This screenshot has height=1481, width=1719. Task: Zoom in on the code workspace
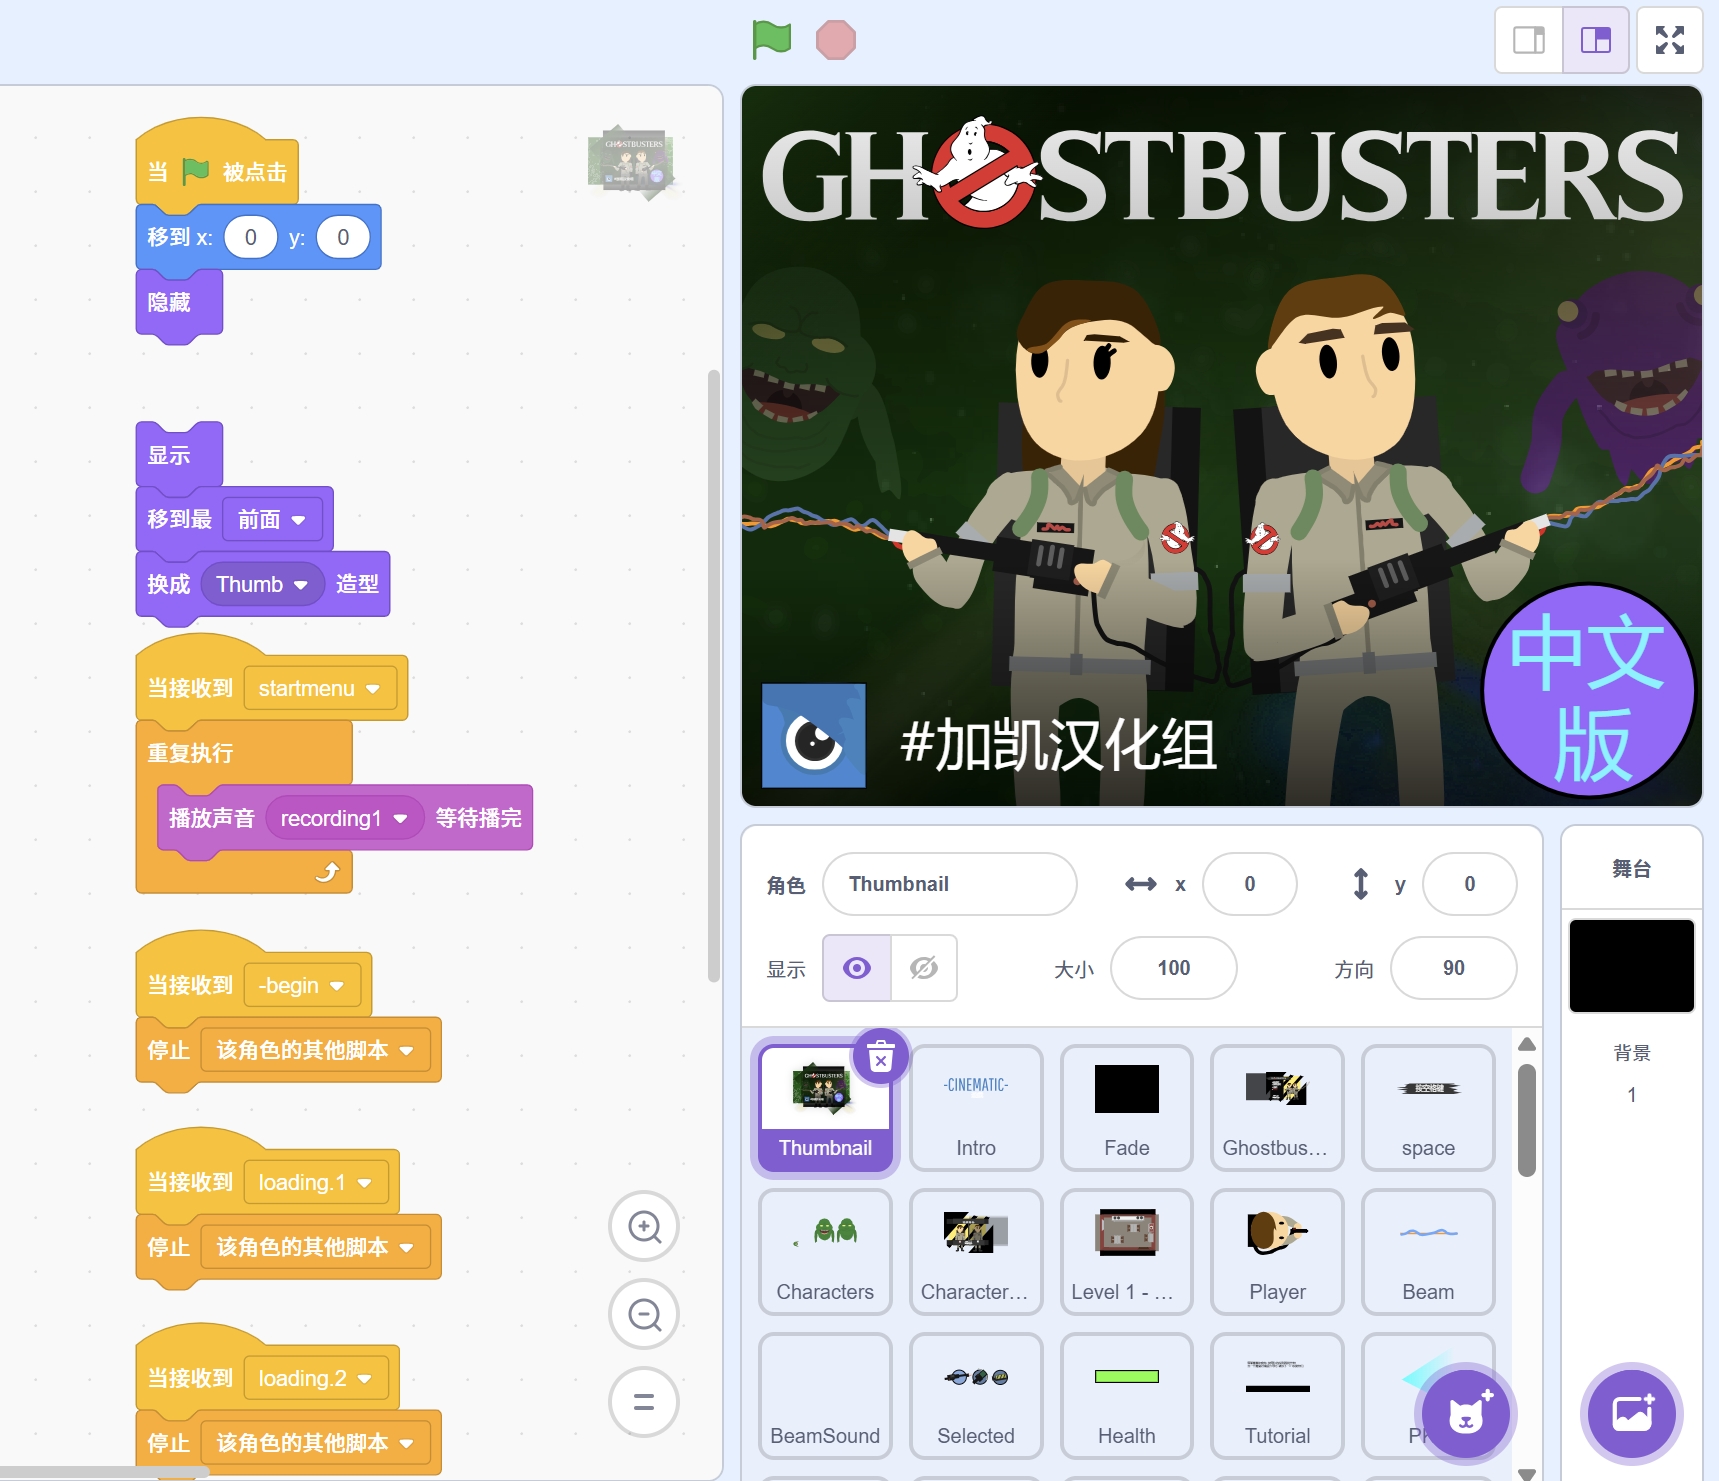click(644, 1226)
